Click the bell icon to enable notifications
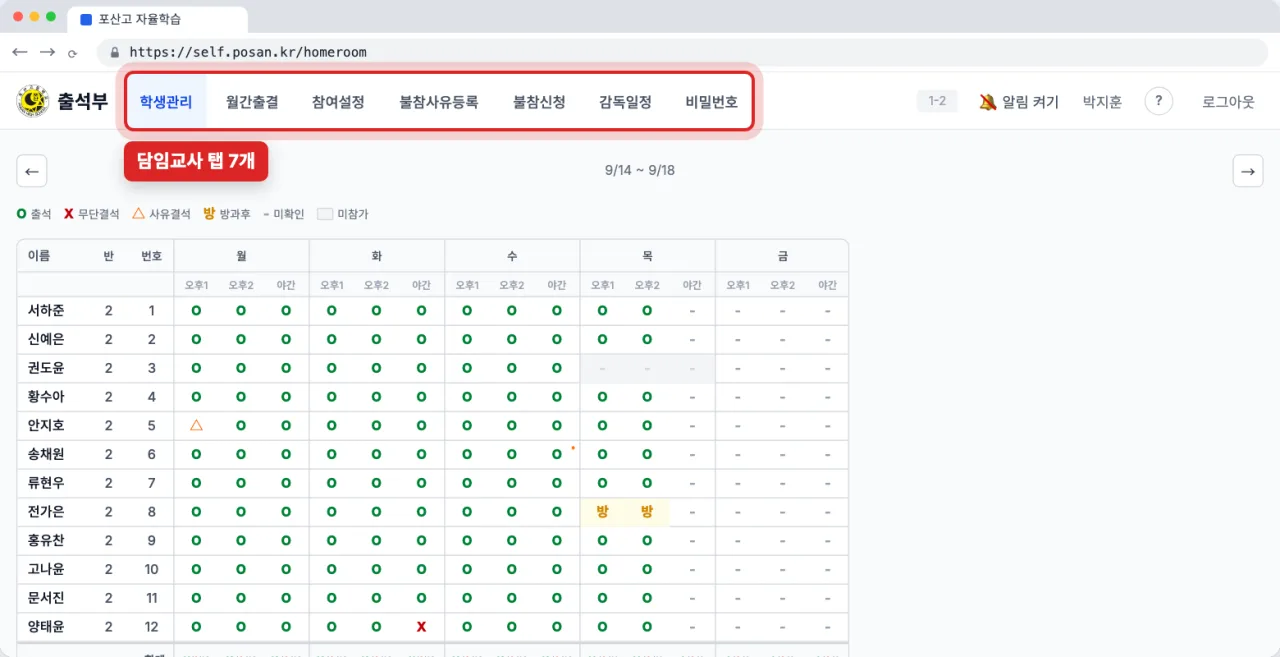Image resolution: width=1280 pixels, height=657 pixels. 987,101
